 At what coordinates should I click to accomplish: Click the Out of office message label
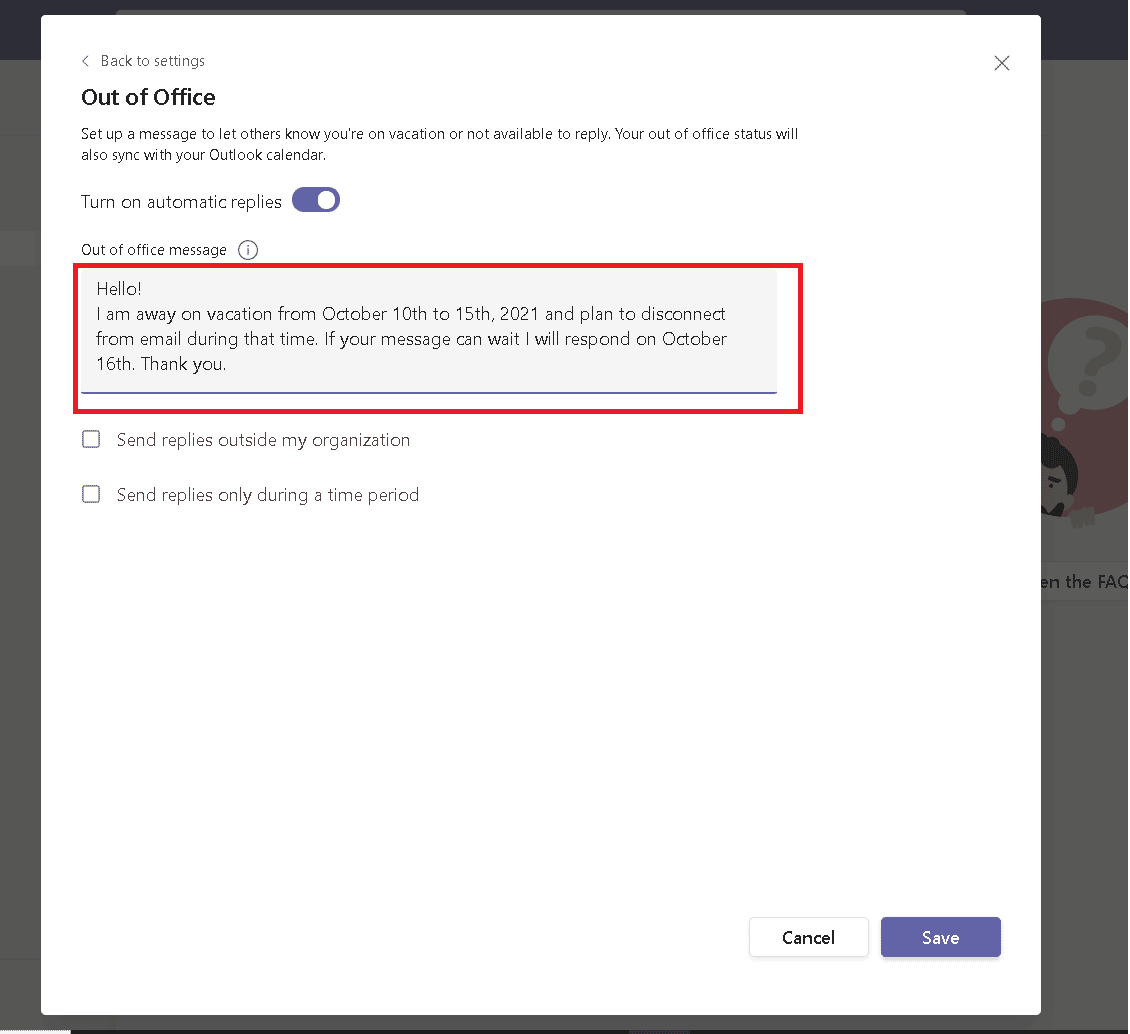coord(154,250)
